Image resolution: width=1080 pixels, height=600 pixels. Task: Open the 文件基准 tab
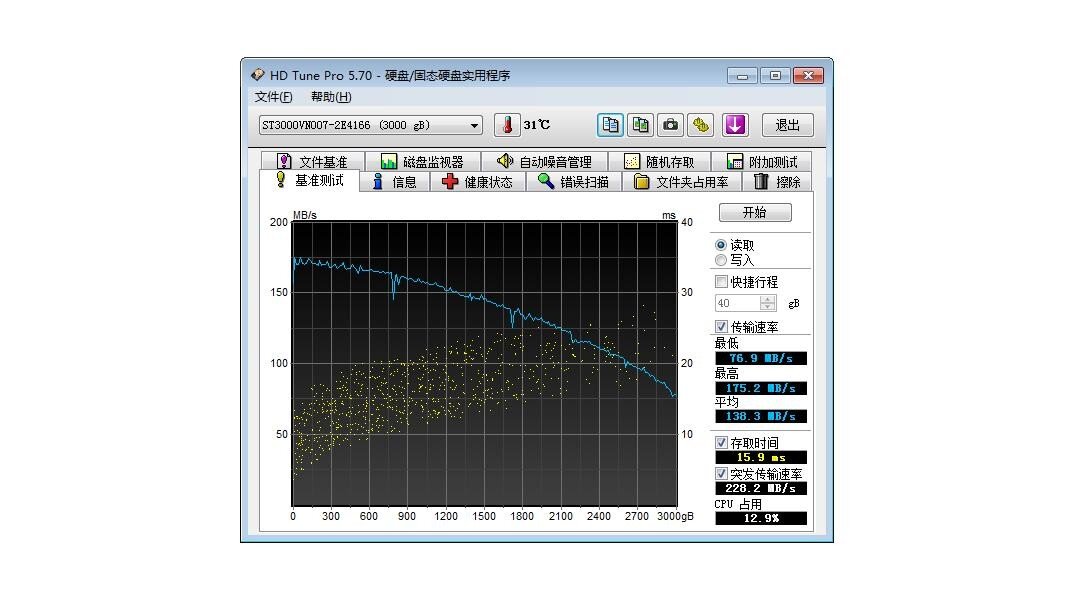coord(313,162)
